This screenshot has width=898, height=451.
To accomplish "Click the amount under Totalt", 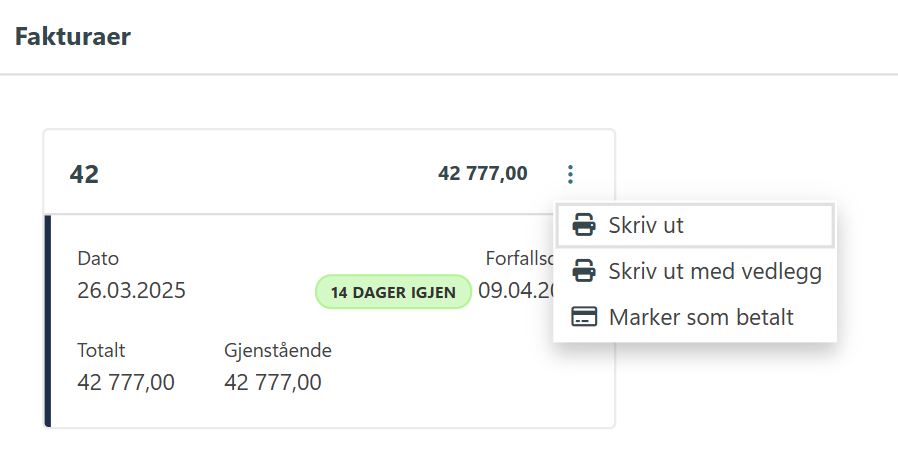I will (126, 382).
